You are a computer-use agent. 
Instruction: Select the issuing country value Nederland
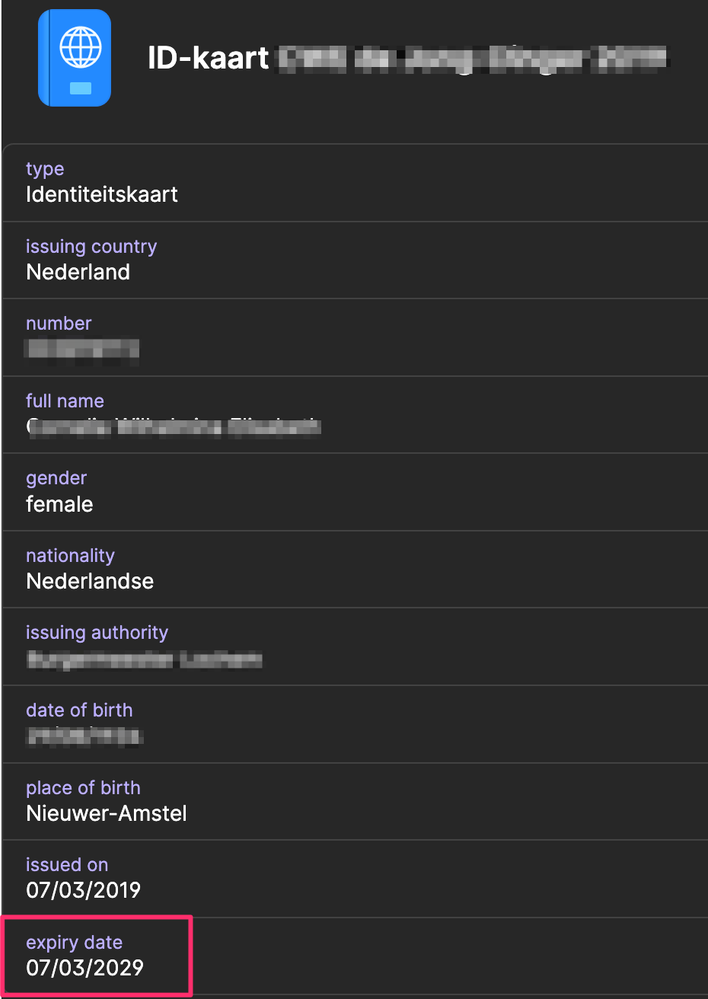point(78,272)
